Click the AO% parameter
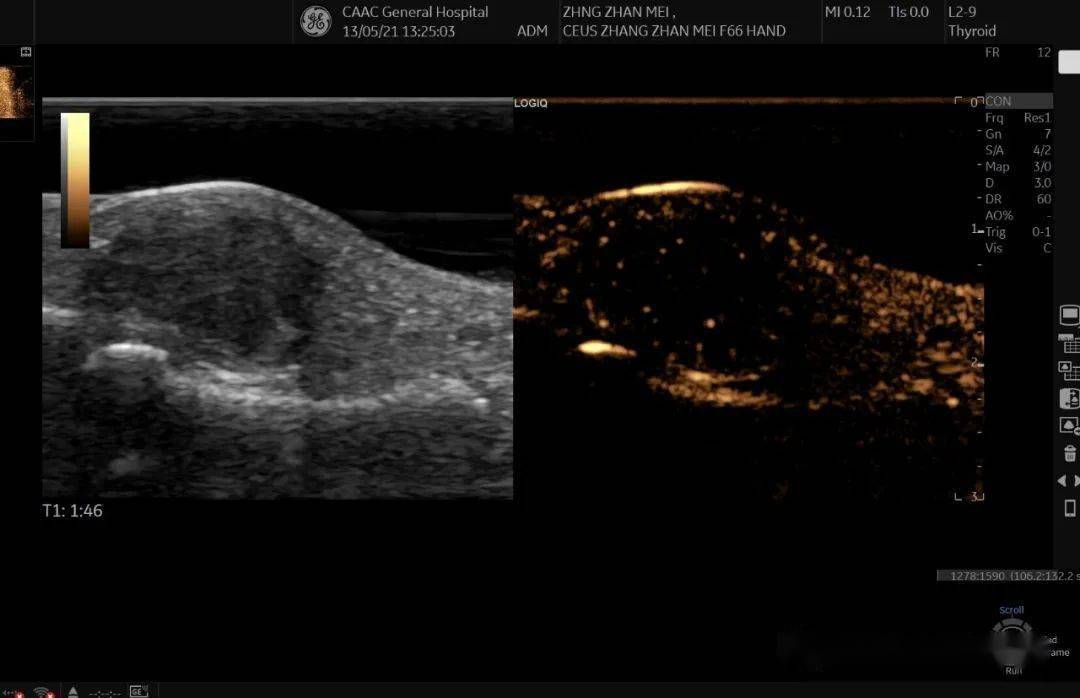The image size is (1080, 698). pos(1018,216)
